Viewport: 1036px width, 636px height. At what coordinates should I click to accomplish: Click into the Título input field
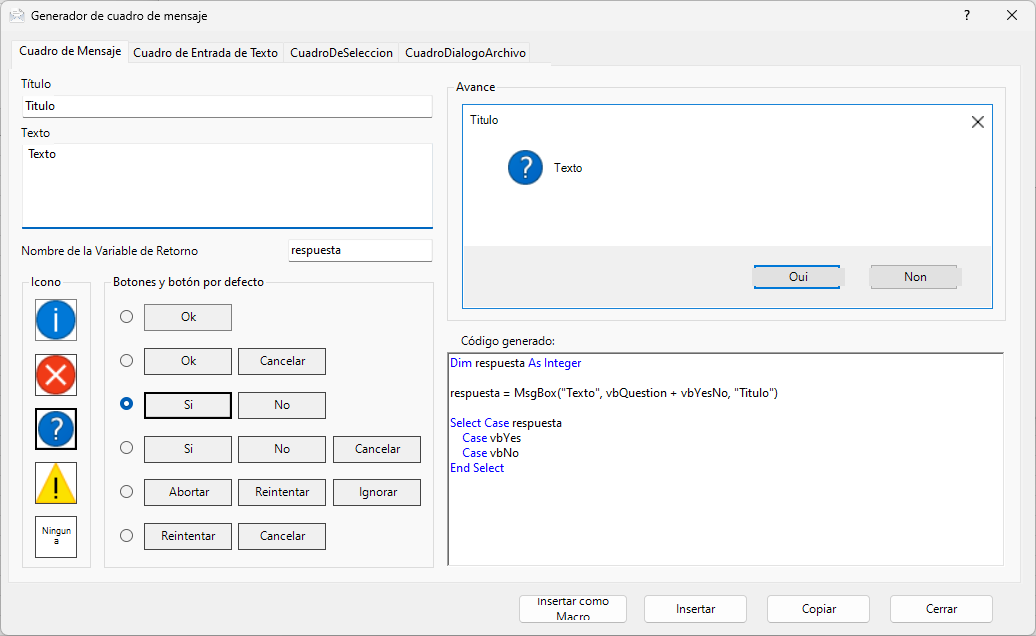[x=227, y=106]
